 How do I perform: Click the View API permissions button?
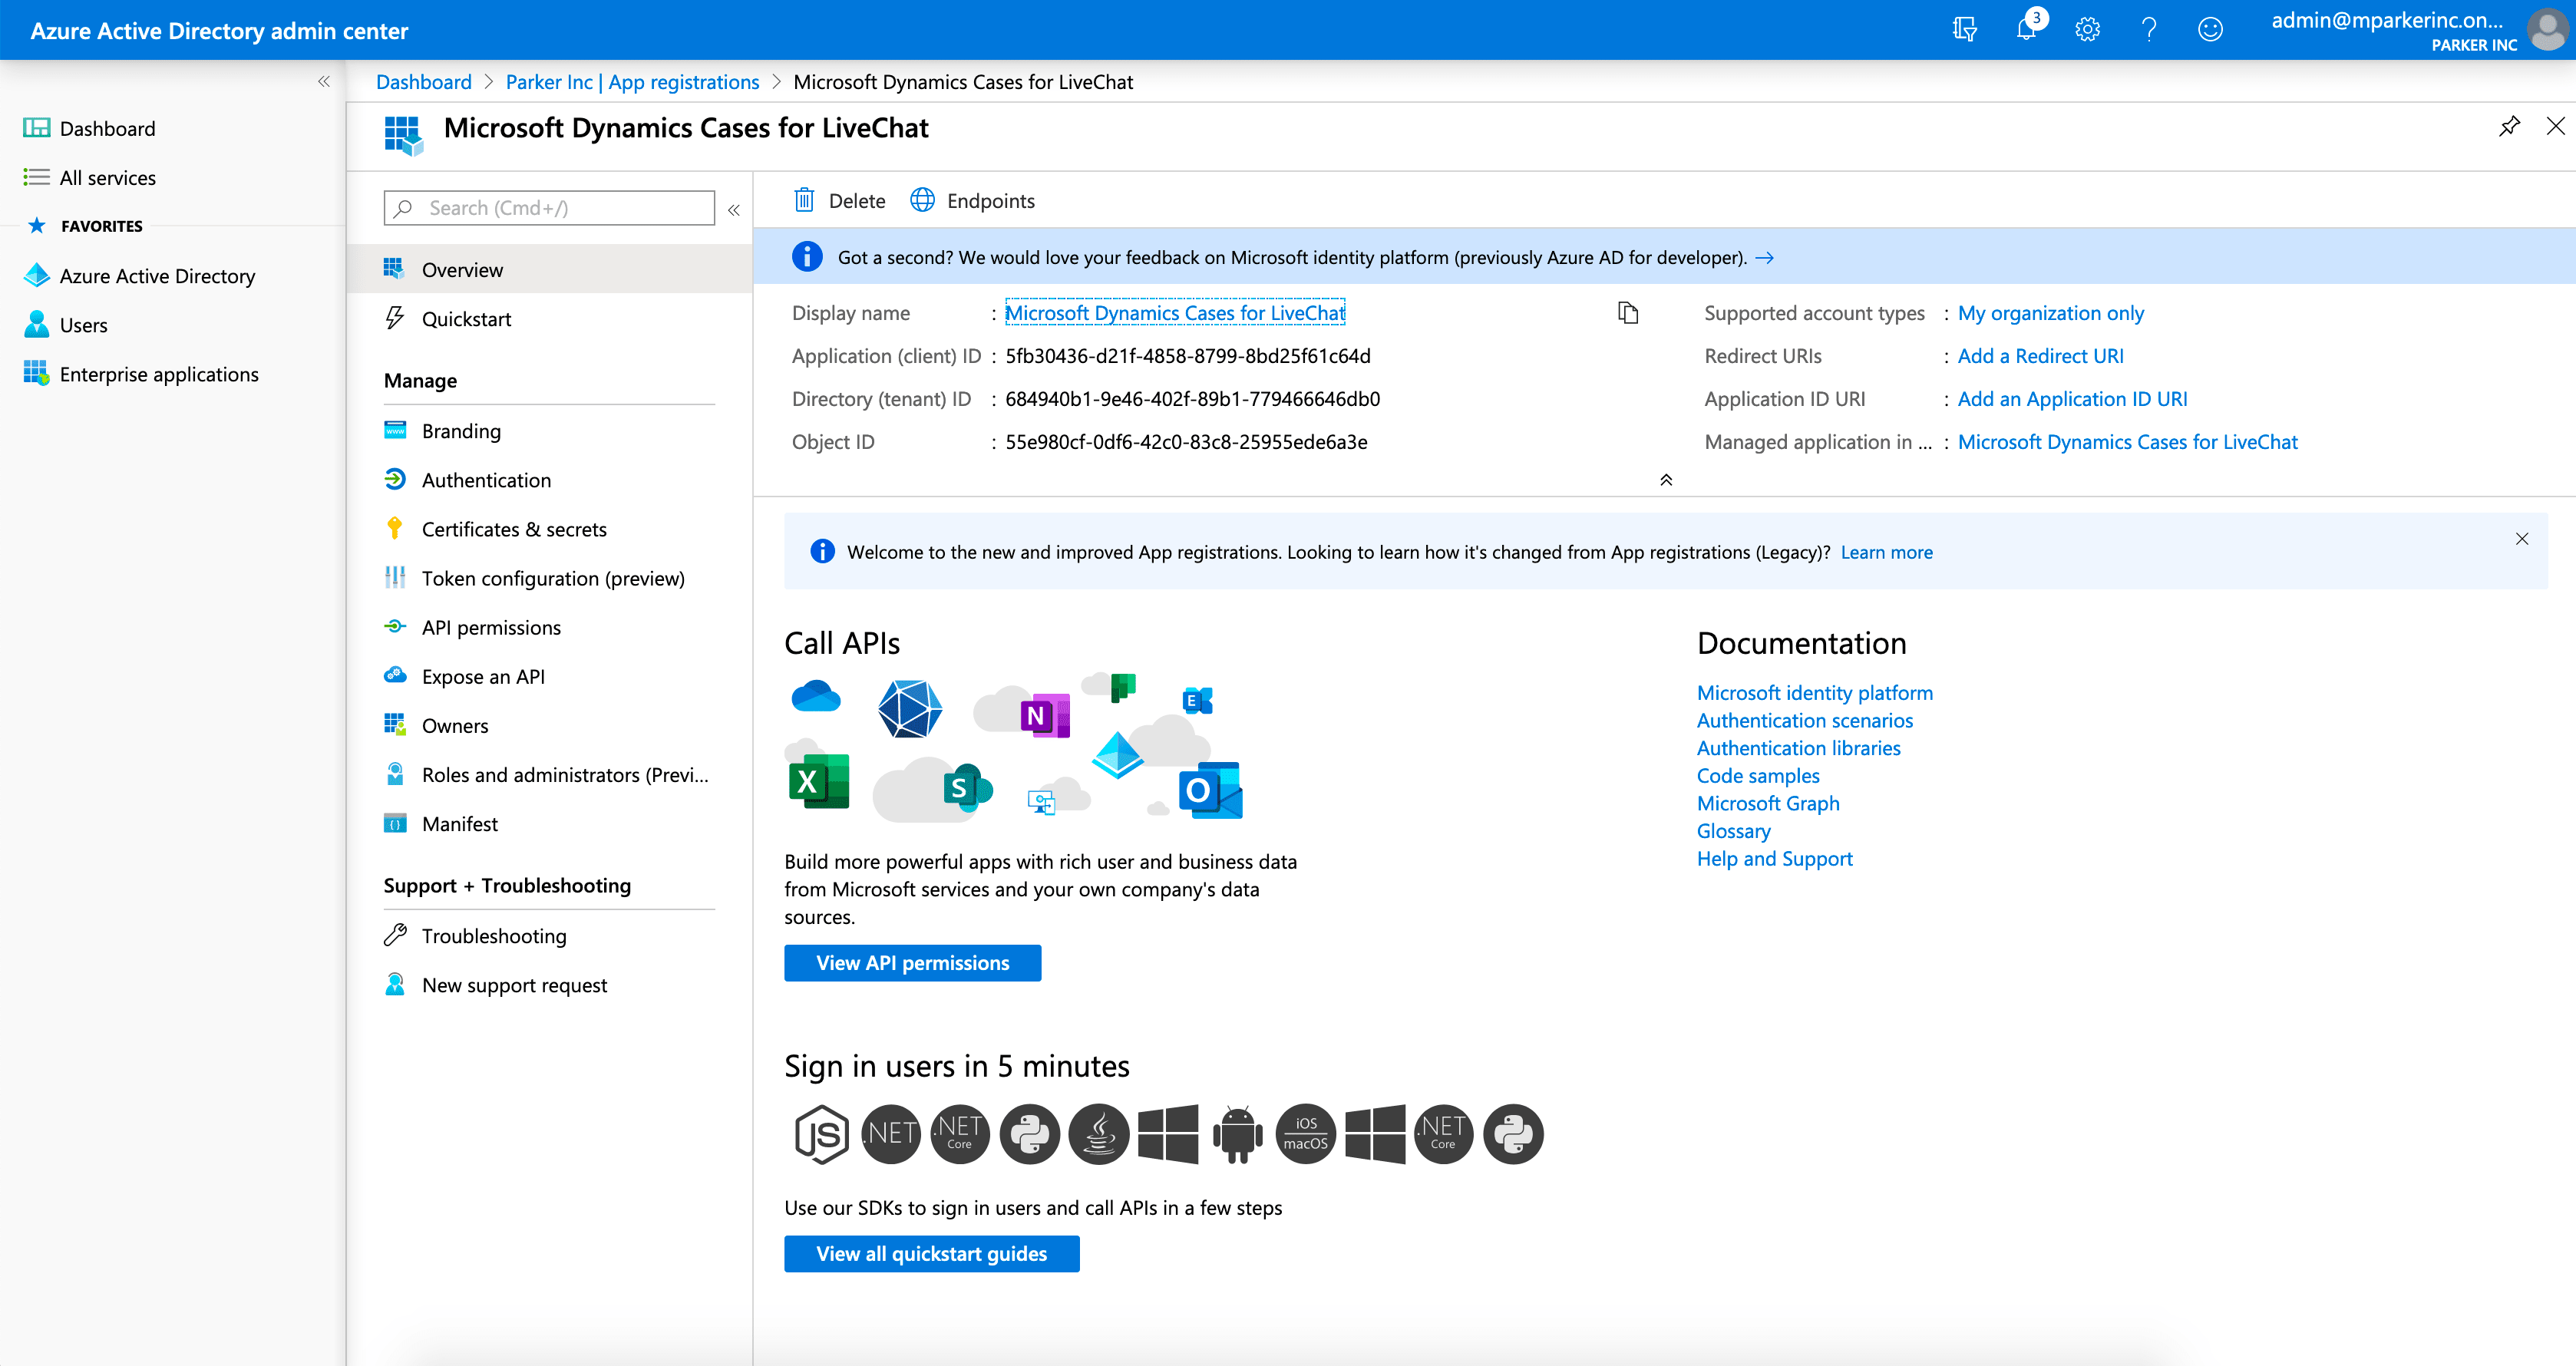912,963
